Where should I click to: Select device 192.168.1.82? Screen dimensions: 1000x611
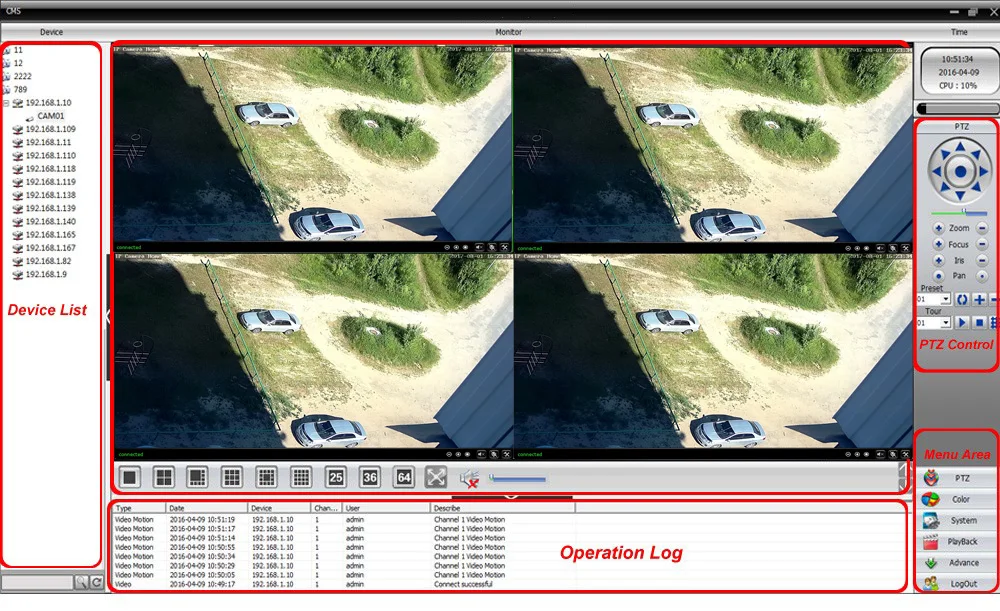[x=48, y=261]
